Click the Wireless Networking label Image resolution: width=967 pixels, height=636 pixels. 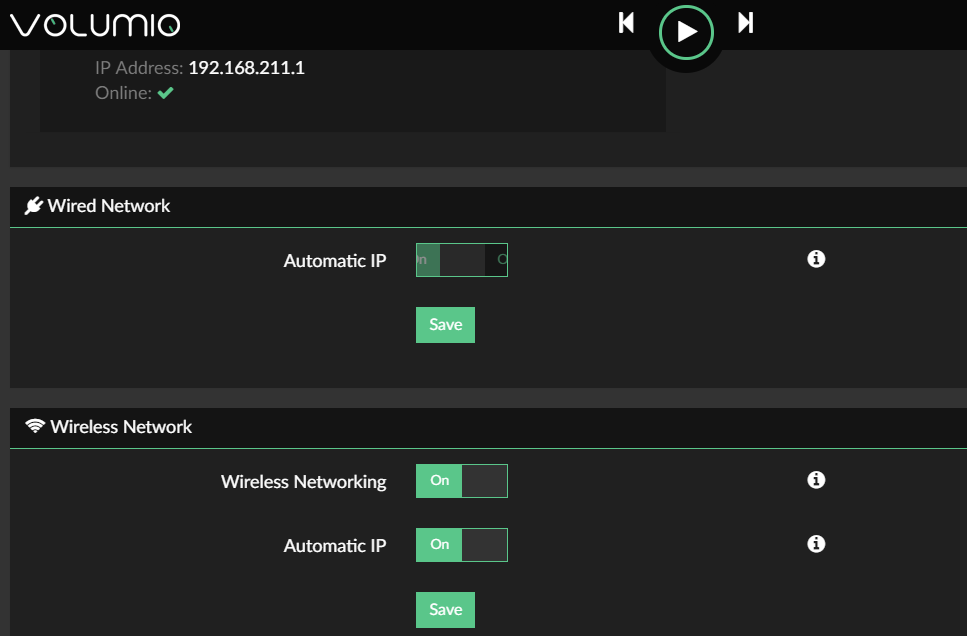click(303, 481)
